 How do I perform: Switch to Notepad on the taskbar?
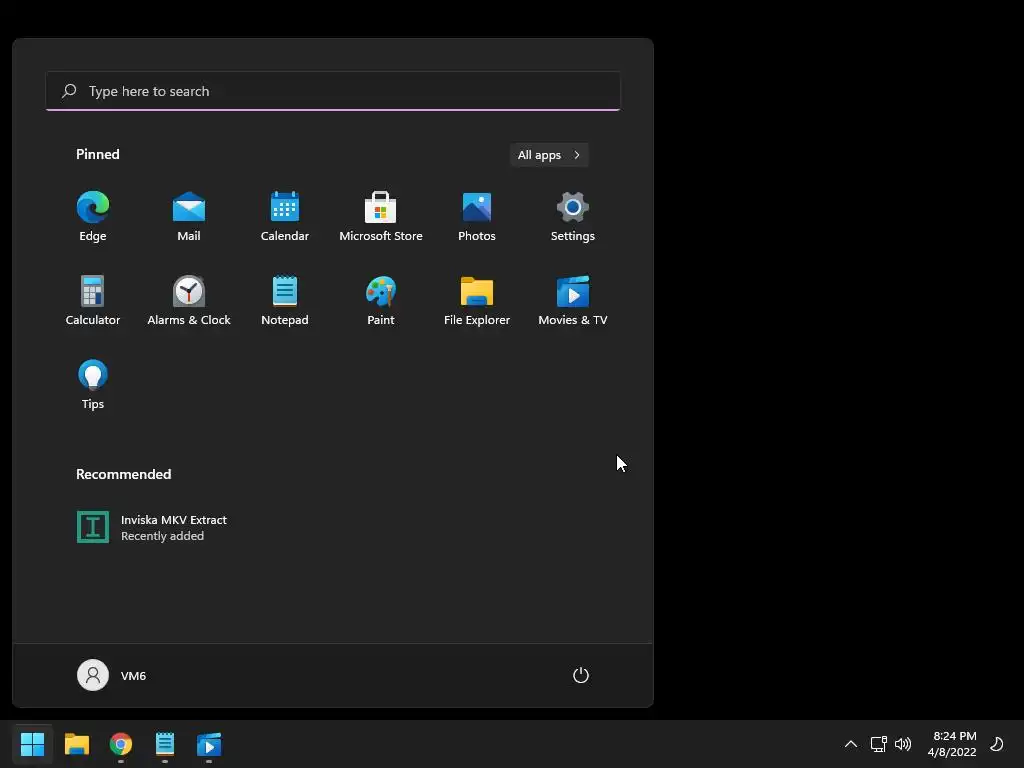click(165, 744)
